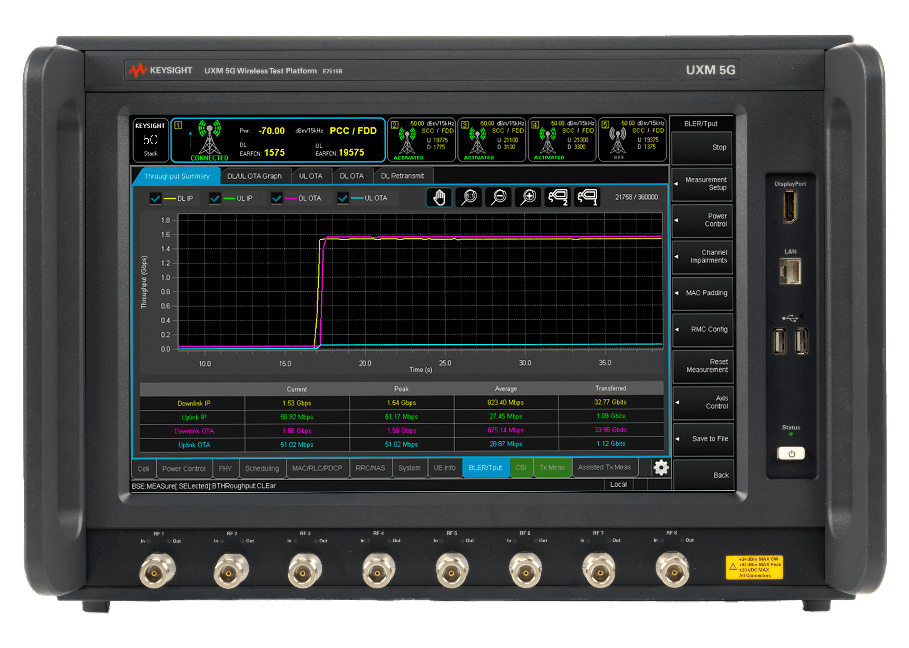Click the zoom in magnifier icon
This screenshot has width=909, height=648.
coord(527,197)
